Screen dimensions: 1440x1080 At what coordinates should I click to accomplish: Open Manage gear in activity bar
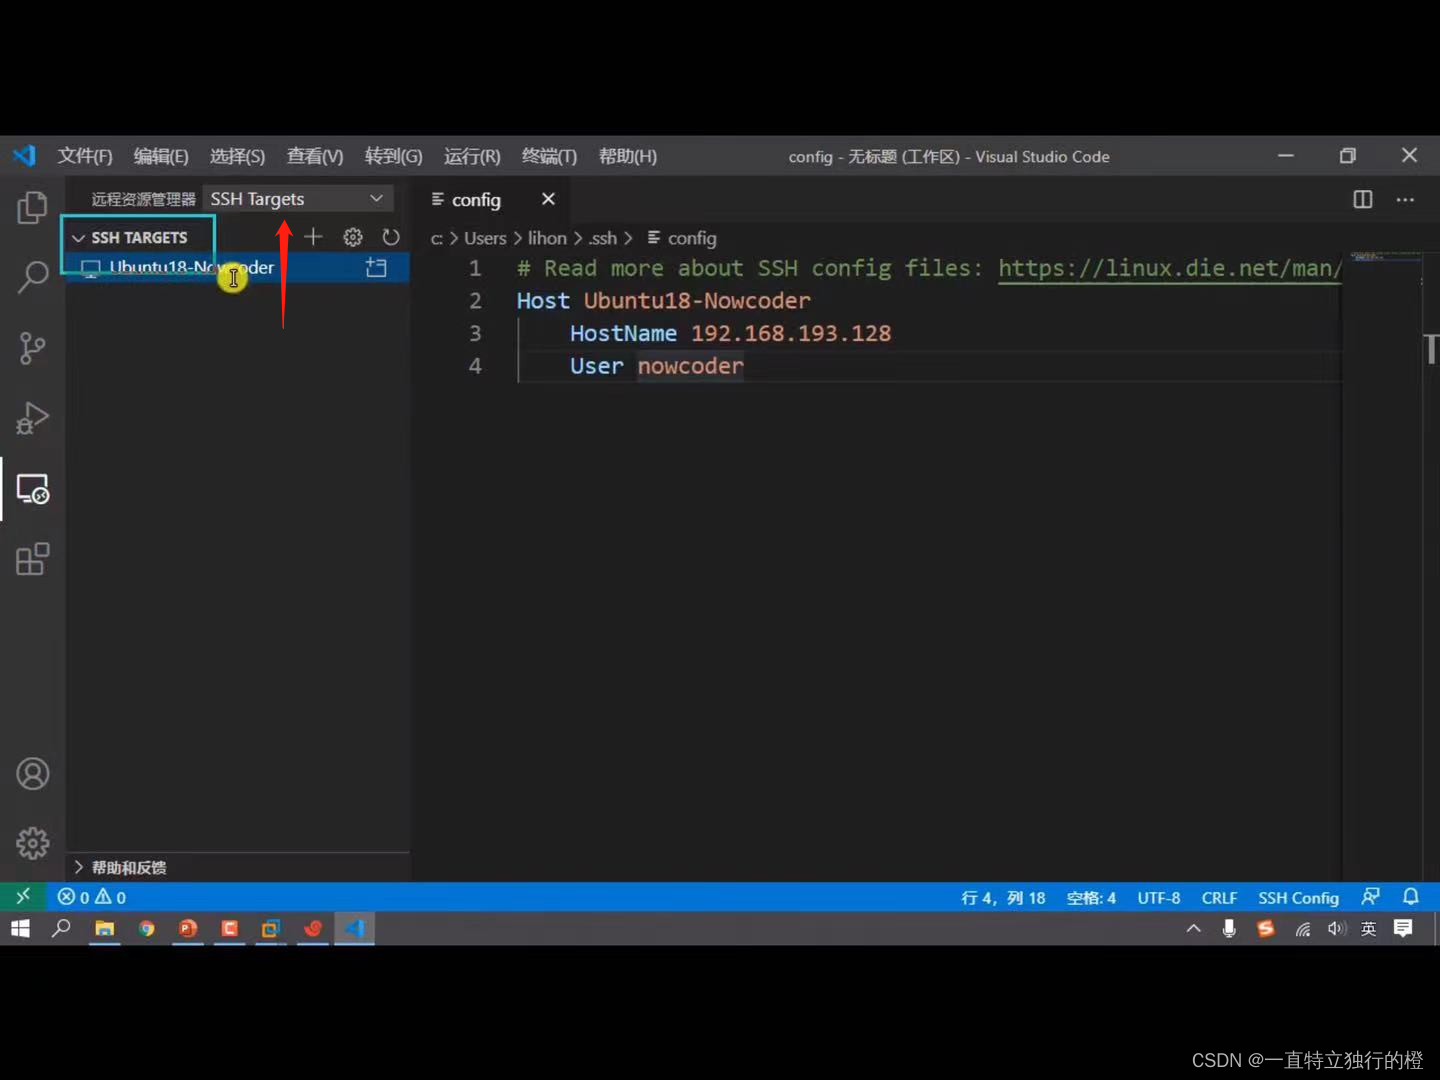pos(32,843)
